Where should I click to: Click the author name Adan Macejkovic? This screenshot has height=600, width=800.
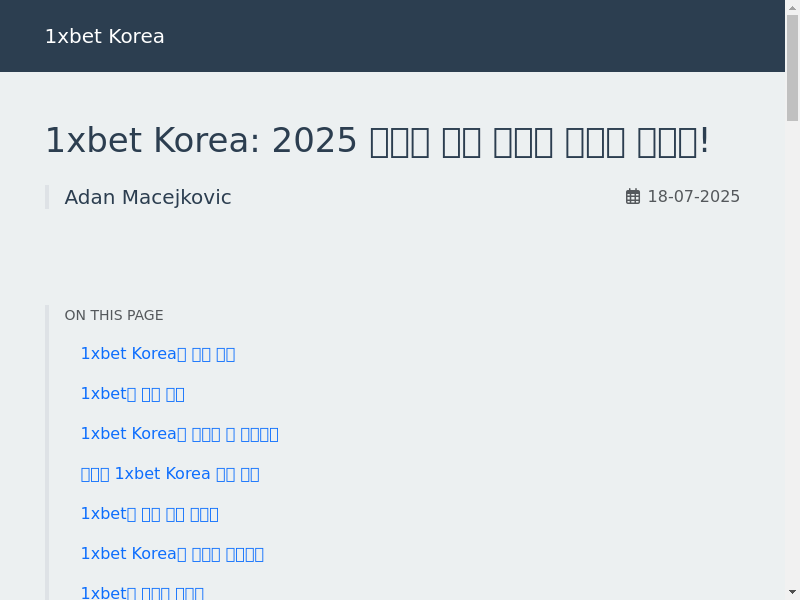pyautogui.click(x=148, y=198)
